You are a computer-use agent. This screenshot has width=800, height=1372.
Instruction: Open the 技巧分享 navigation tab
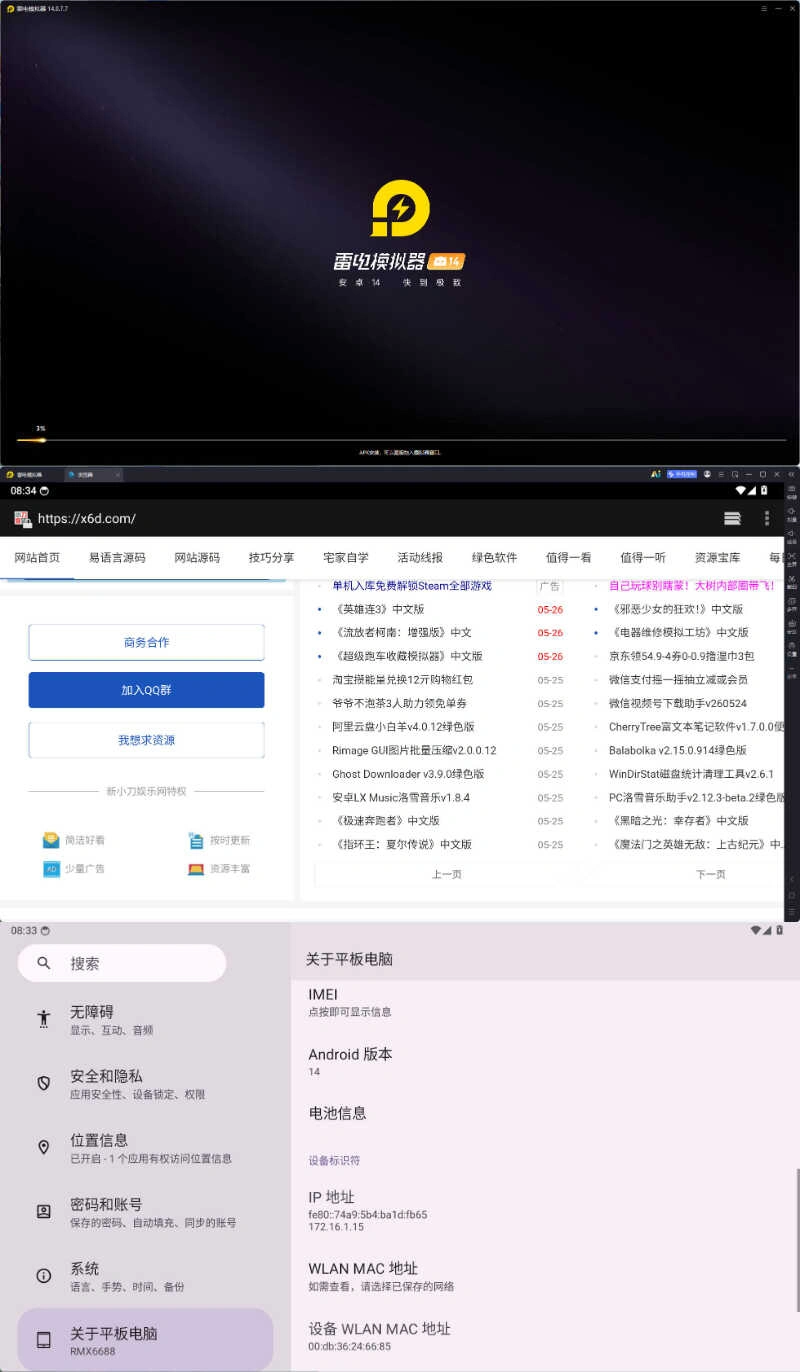271,558
